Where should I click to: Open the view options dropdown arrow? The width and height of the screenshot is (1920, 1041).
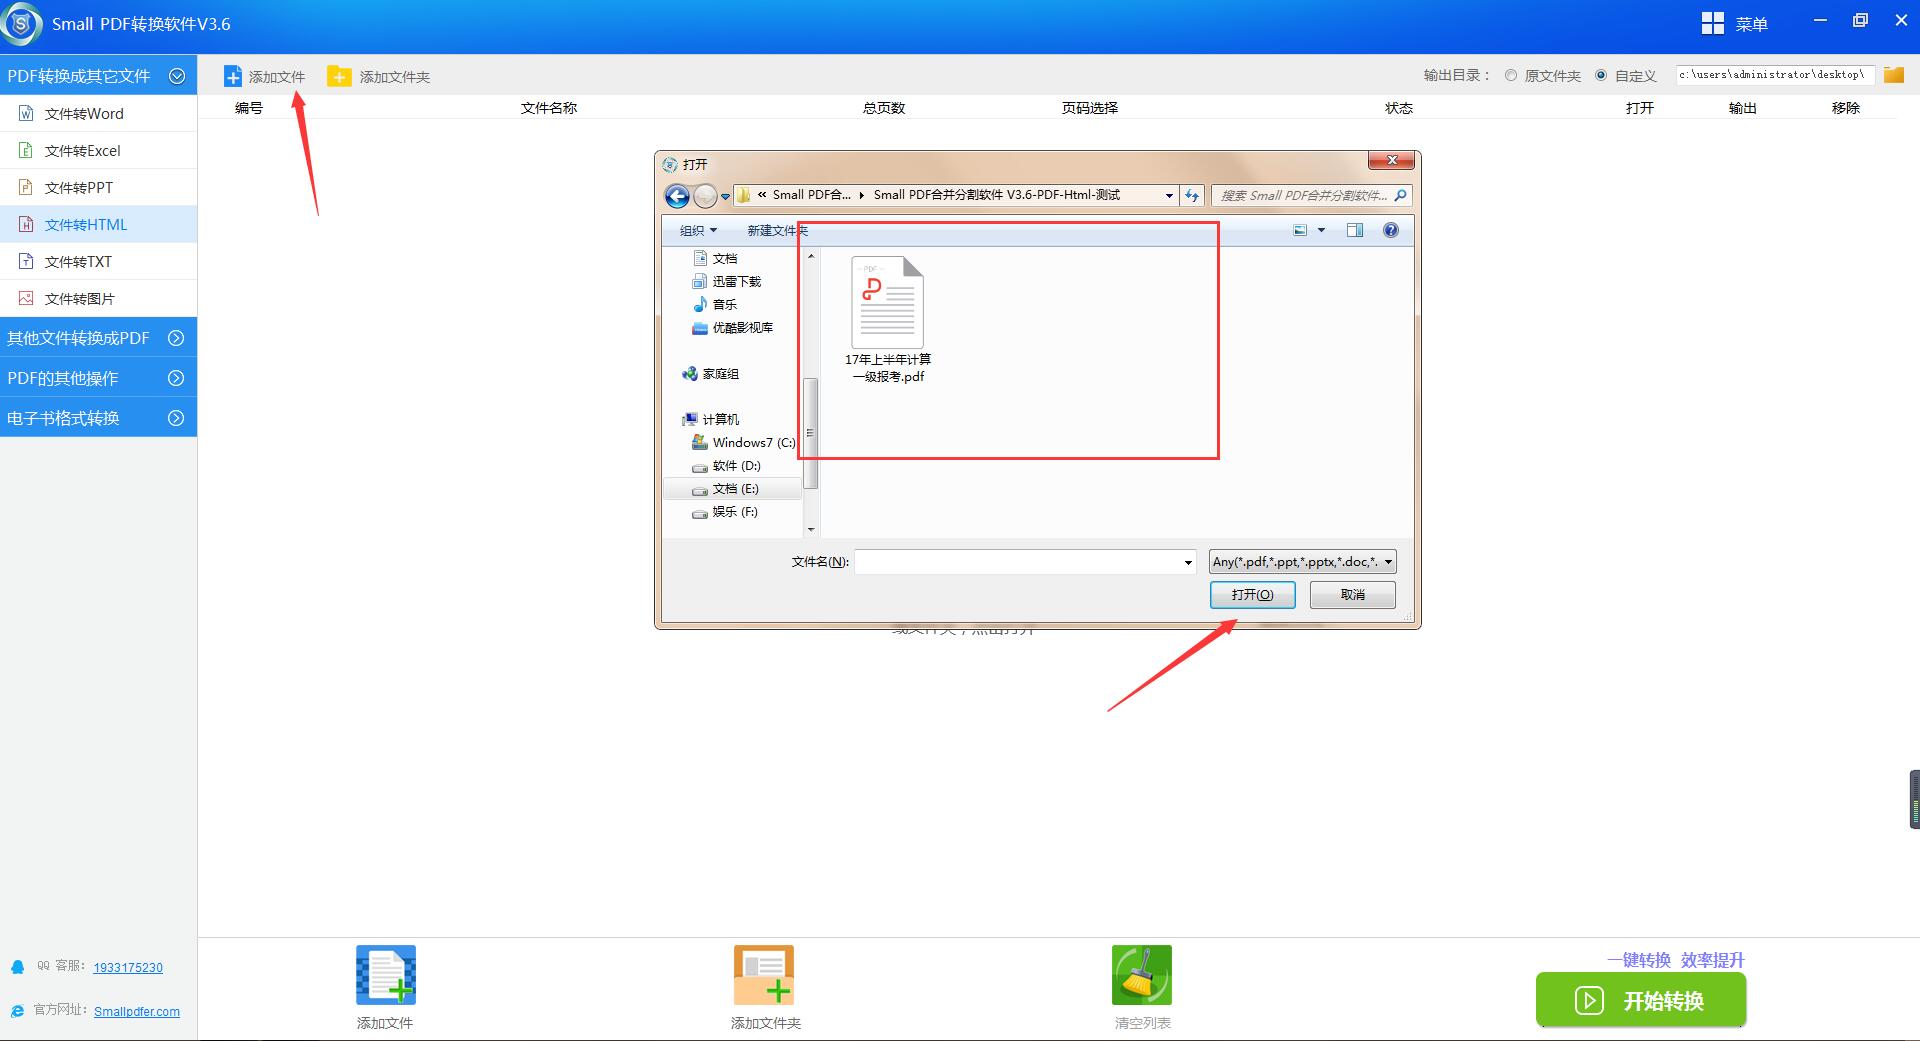1321,231
